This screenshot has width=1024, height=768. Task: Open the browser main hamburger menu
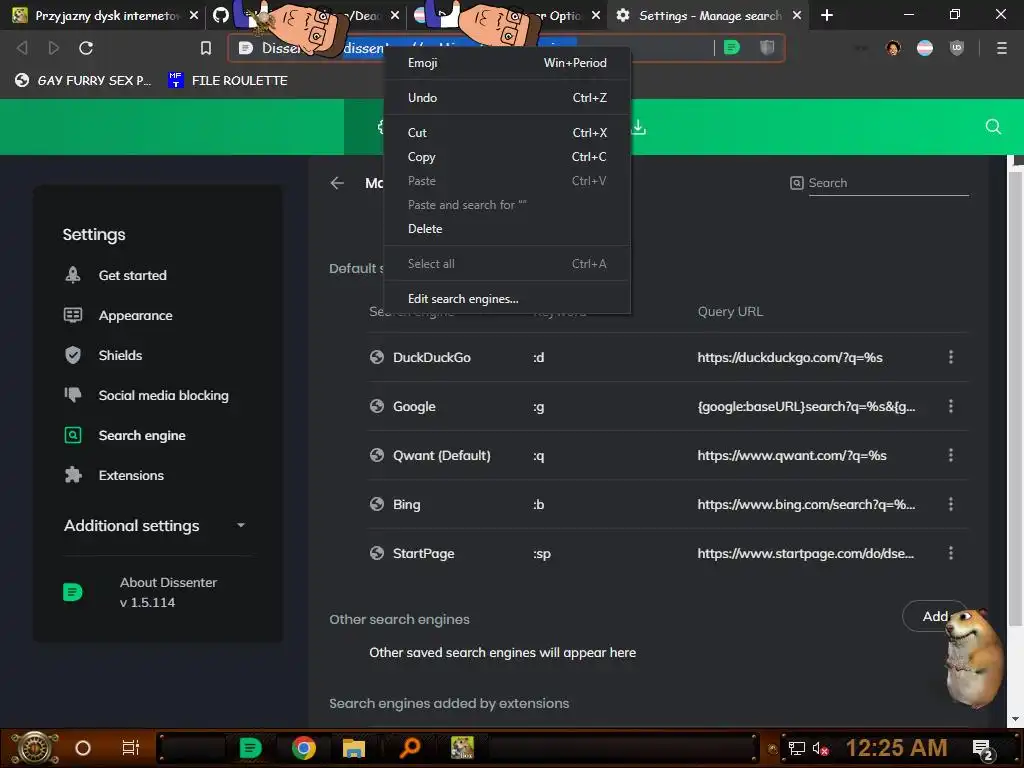1001,48
